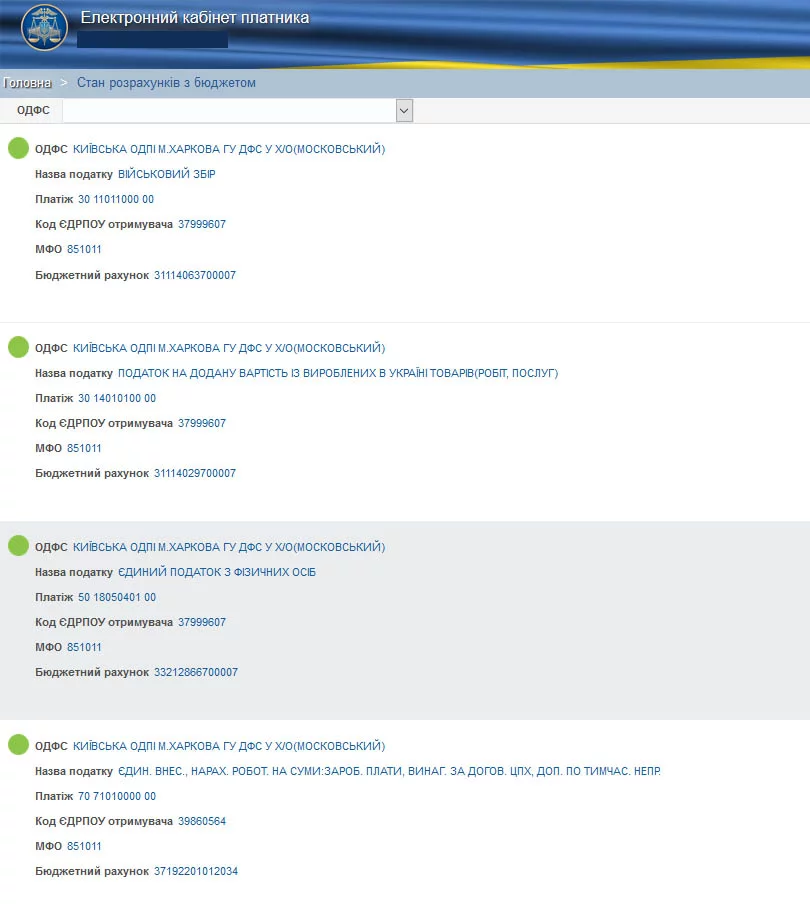Select payment code 30 11011000 00
Screen dimensions: 810x904
click(x=116, y=199)
